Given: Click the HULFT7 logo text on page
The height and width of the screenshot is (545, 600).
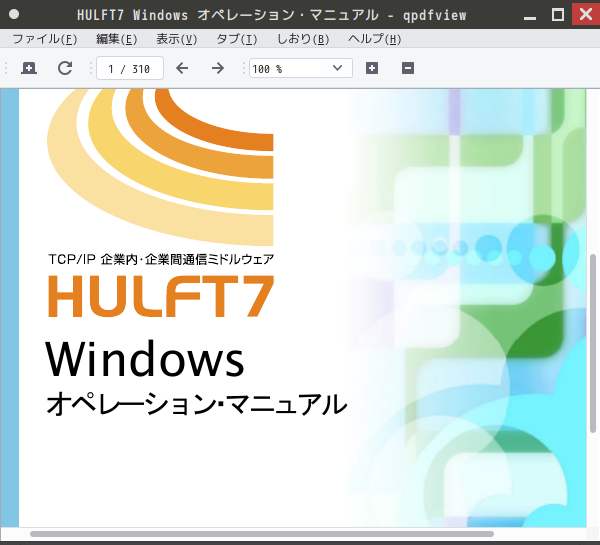Looking at the screenshot, I should [161, 296].
